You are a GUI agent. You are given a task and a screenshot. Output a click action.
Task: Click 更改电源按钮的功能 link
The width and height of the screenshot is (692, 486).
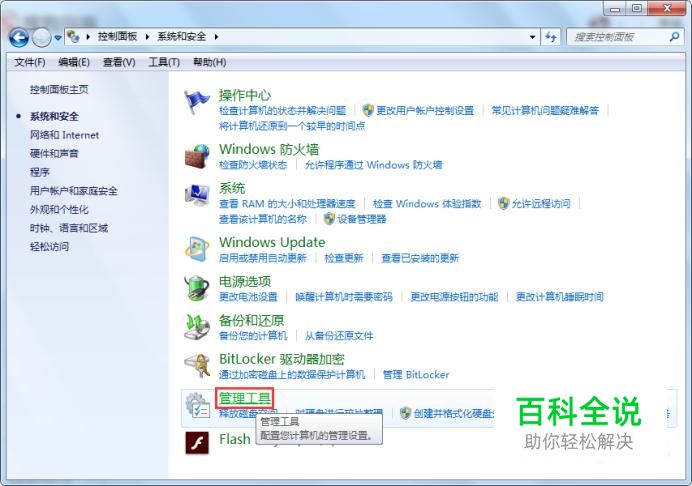point(454,297)
